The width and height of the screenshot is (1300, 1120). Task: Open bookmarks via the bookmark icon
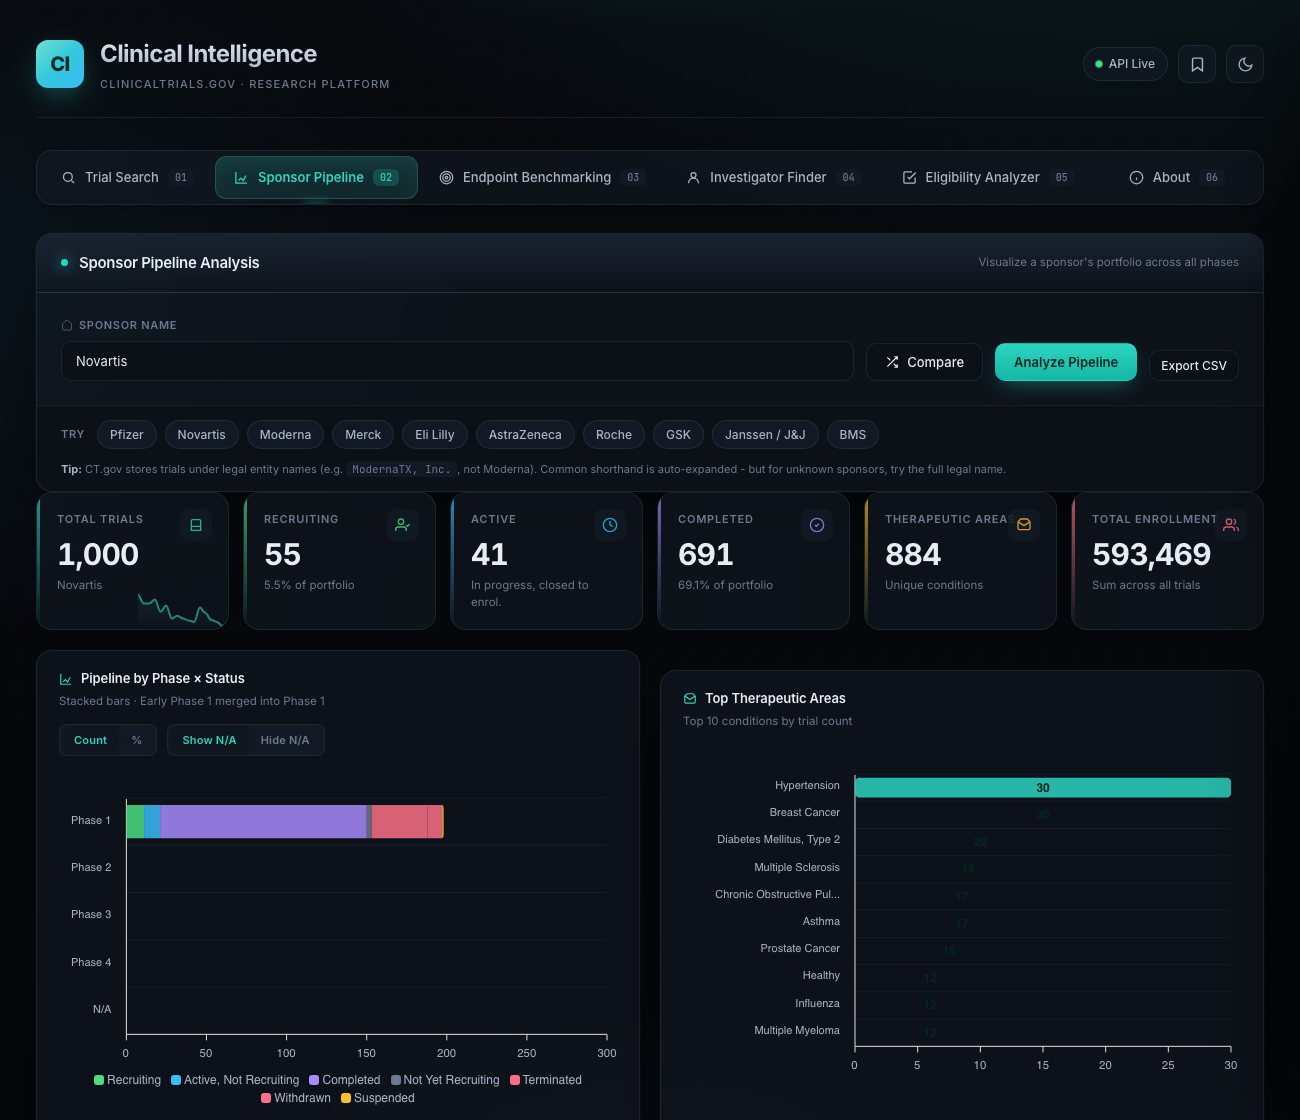pos(1197,64)
